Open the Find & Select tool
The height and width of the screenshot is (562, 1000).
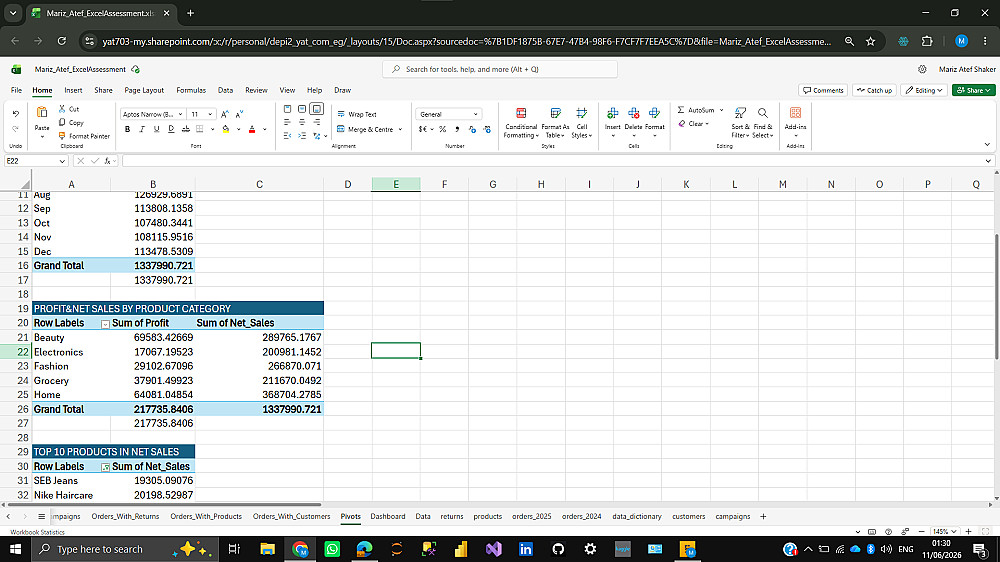[762, 122]
